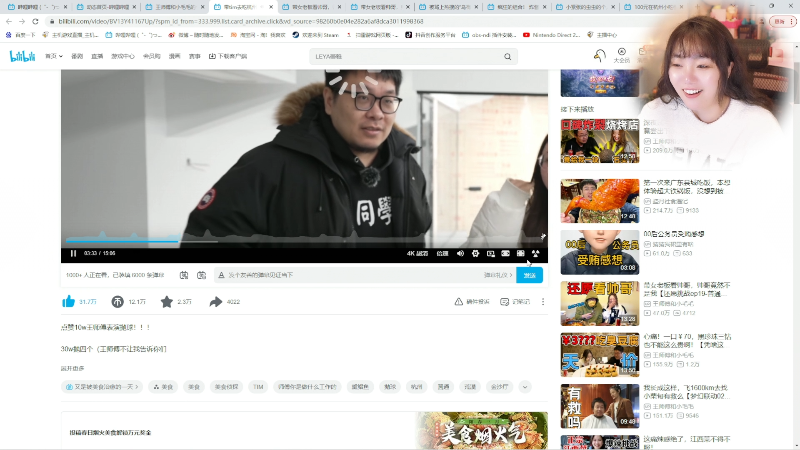The image size is (800, 450).
Task: Open the 漫画 manga nav item
Action: coord(174,56)
